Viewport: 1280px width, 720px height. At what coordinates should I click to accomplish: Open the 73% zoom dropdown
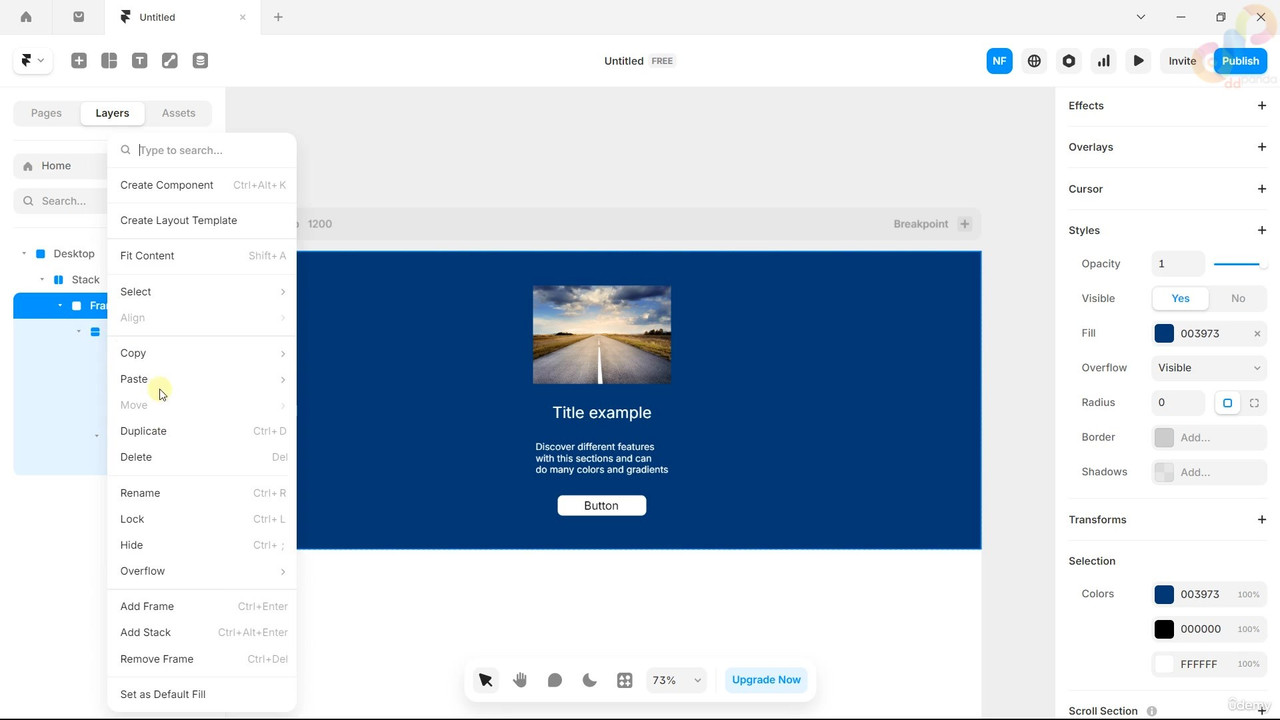coord(678,680)
